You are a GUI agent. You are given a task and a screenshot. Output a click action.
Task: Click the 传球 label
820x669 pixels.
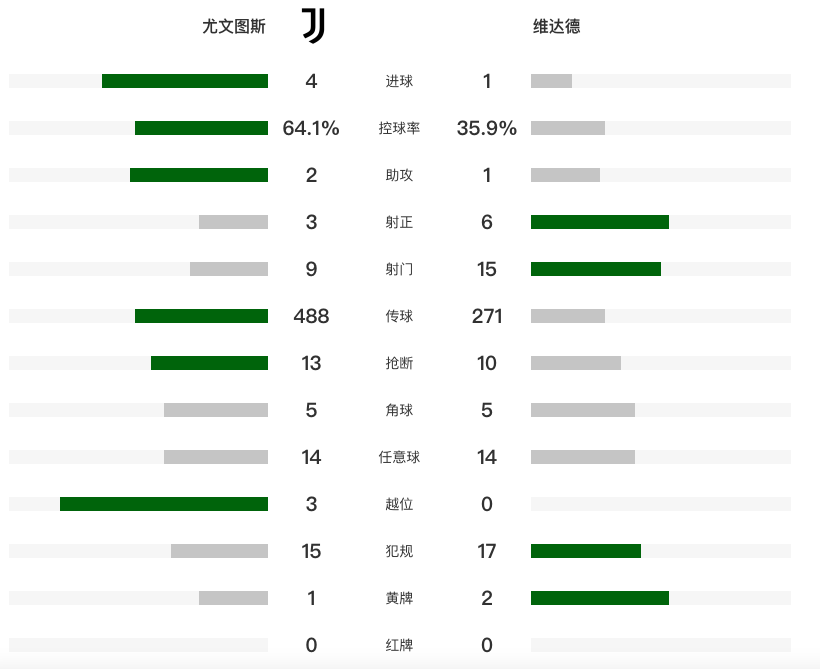pyautogui.click(x=399, y=316)
